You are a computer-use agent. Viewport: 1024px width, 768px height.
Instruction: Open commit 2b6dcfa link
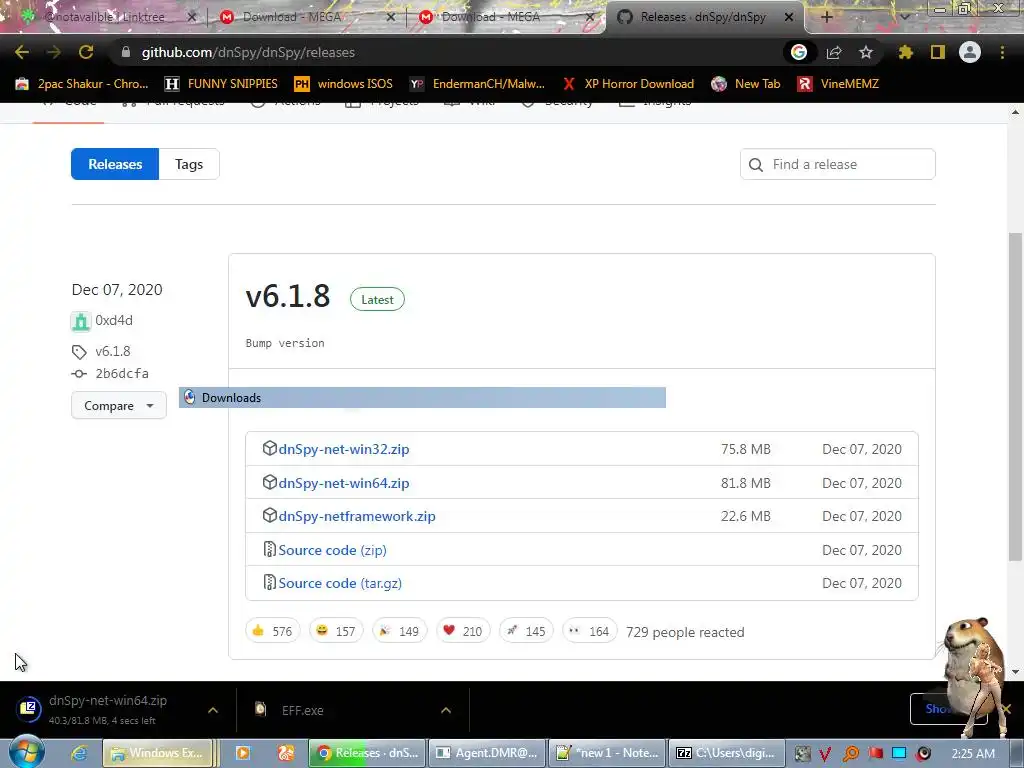[122, 374]
